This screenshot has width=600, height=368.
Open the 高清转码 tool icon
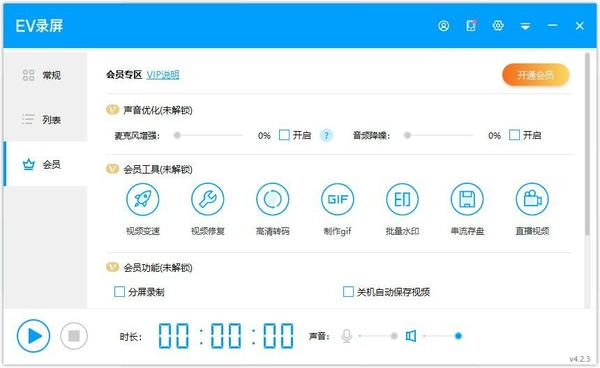click(272, 199)
